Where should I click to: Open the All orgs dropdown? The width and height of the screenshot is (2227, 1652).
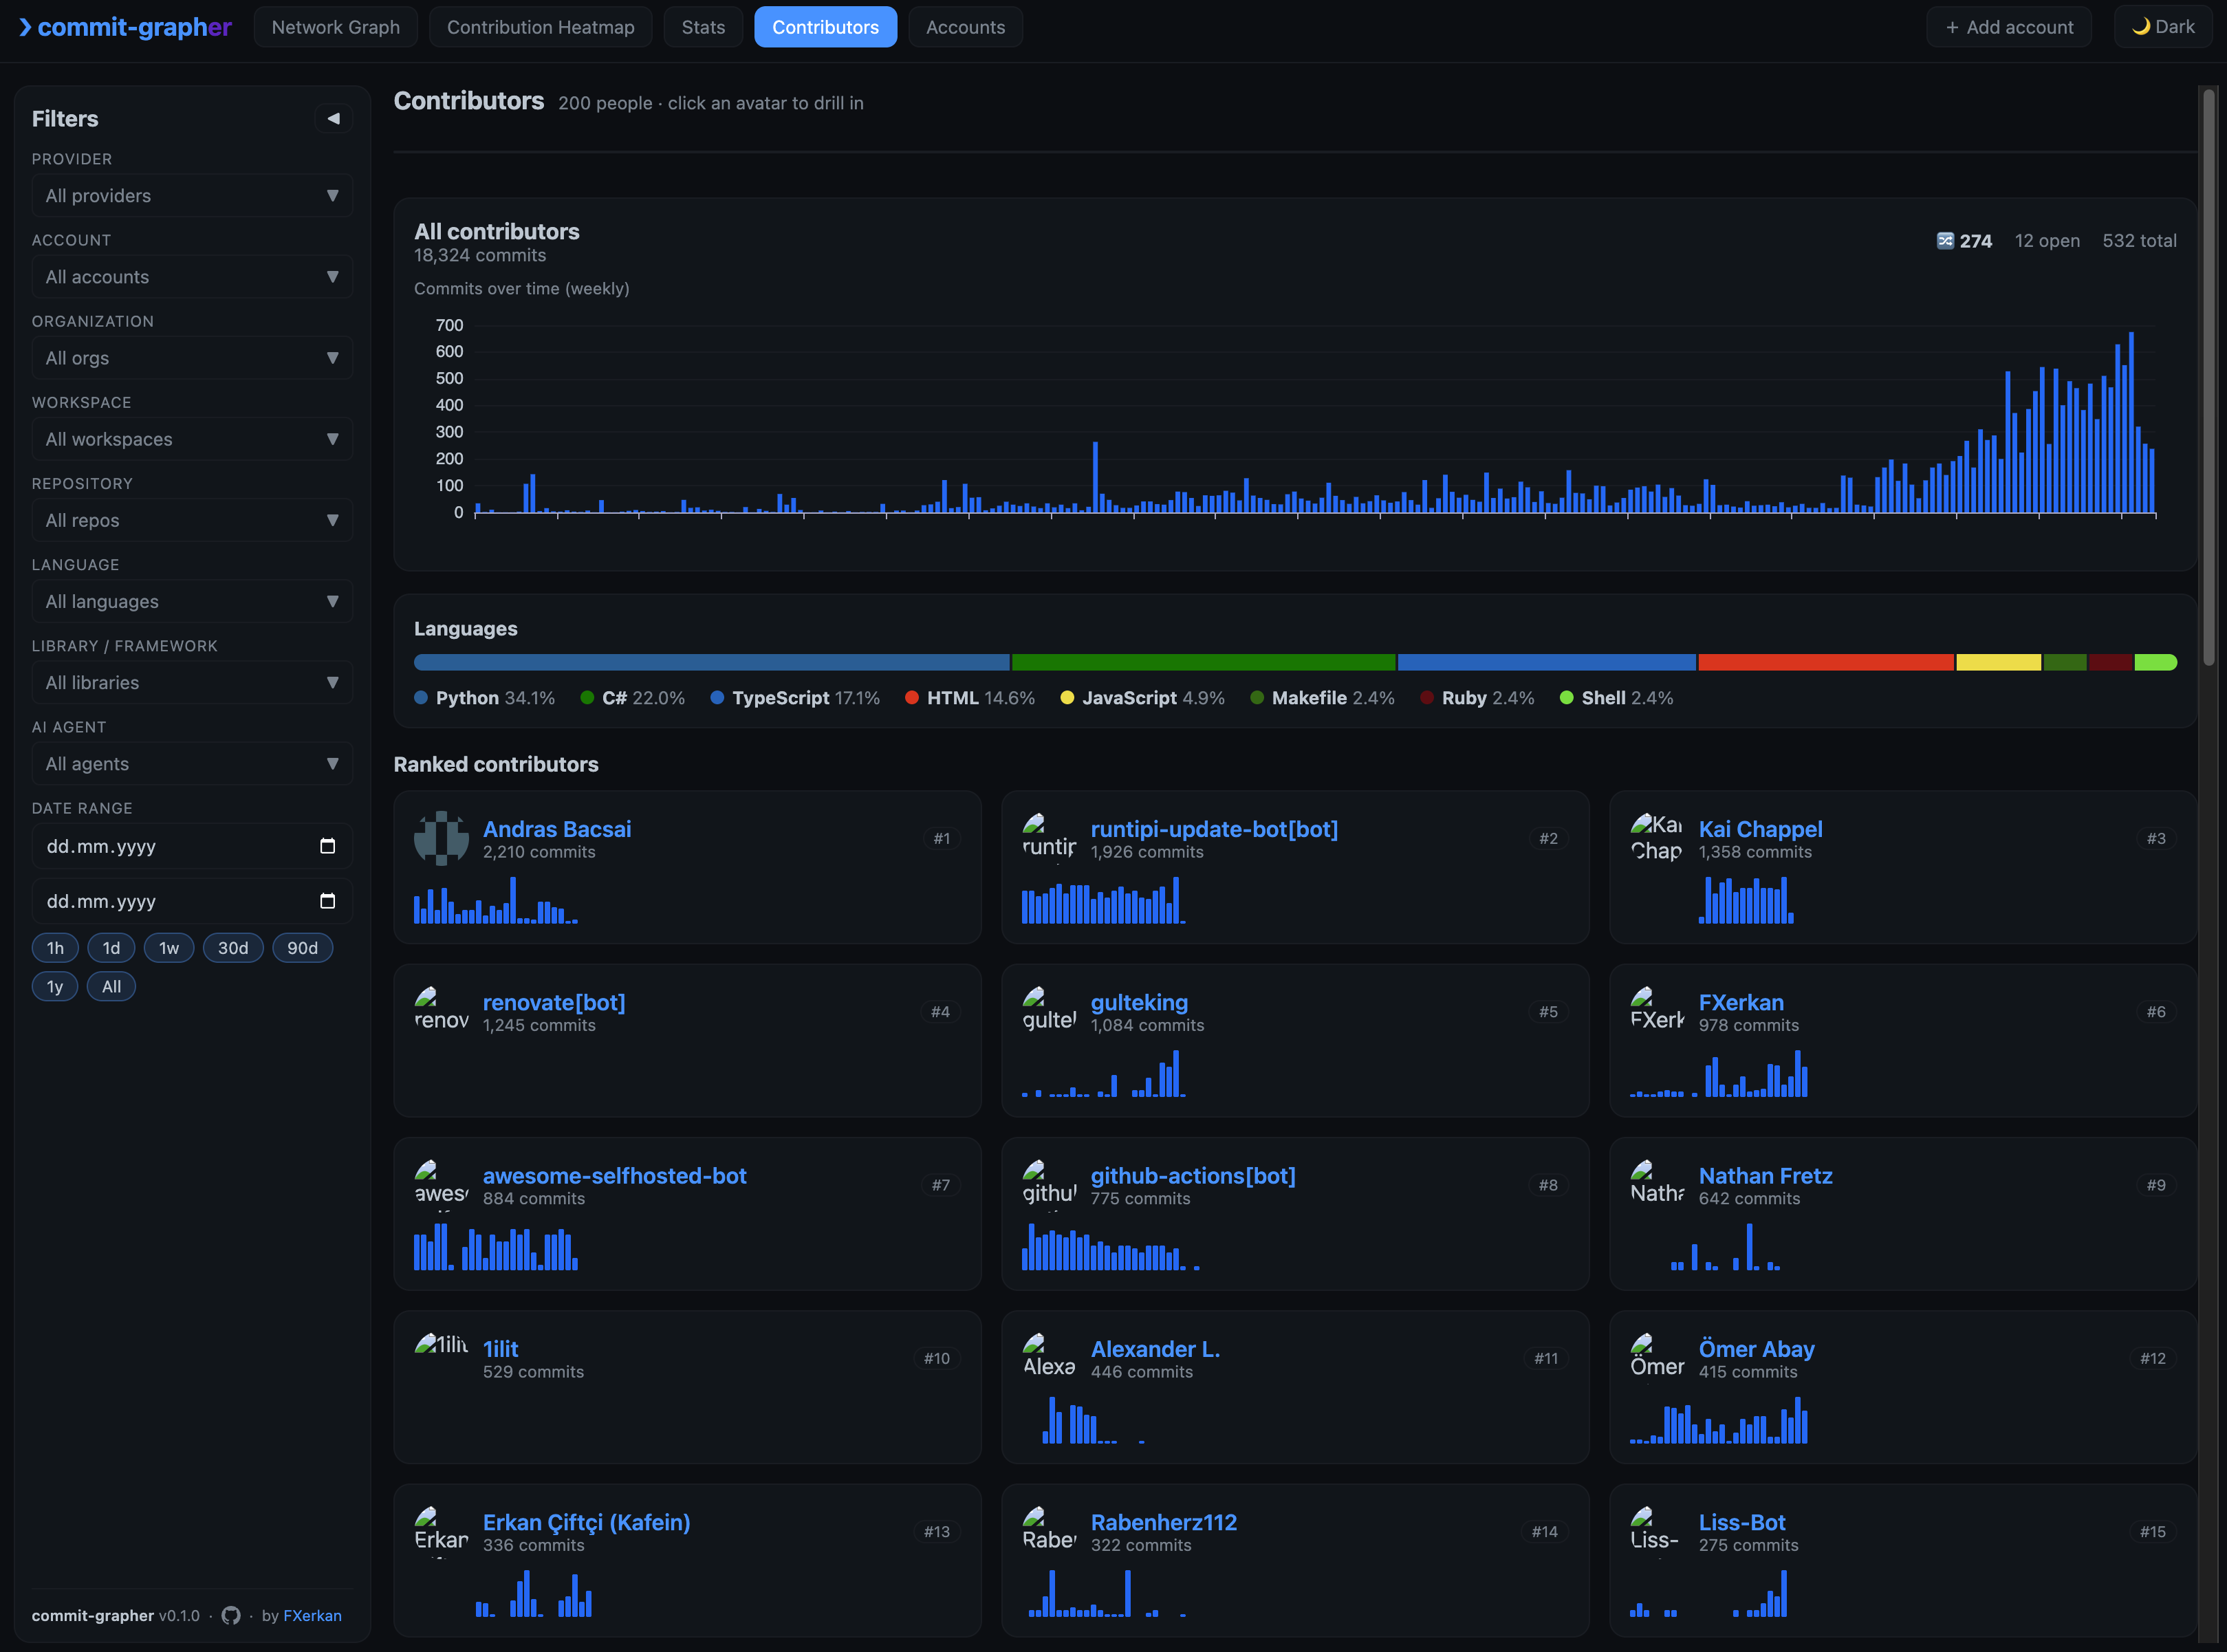[192, 358]
